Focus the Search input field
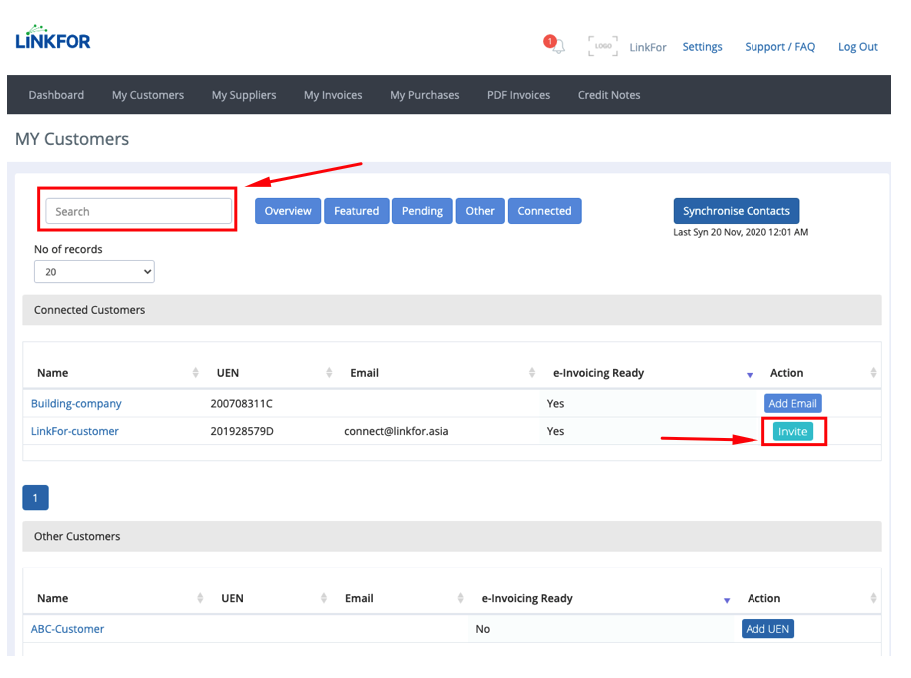Image resolution: width=911 pixels, height=678 pixels. point(139,211)
